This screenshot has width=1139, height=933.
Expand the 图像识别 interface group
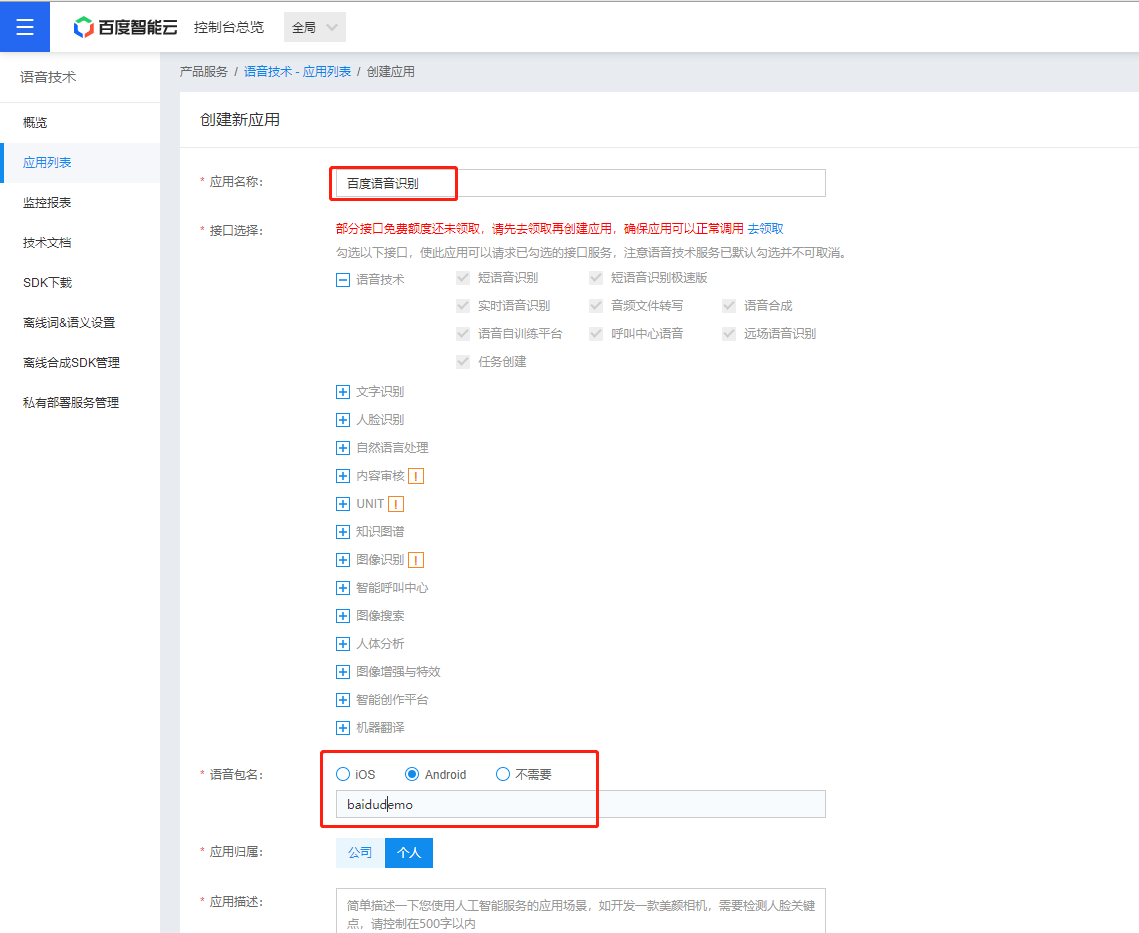pyautogui.click(x=343, y=560)
